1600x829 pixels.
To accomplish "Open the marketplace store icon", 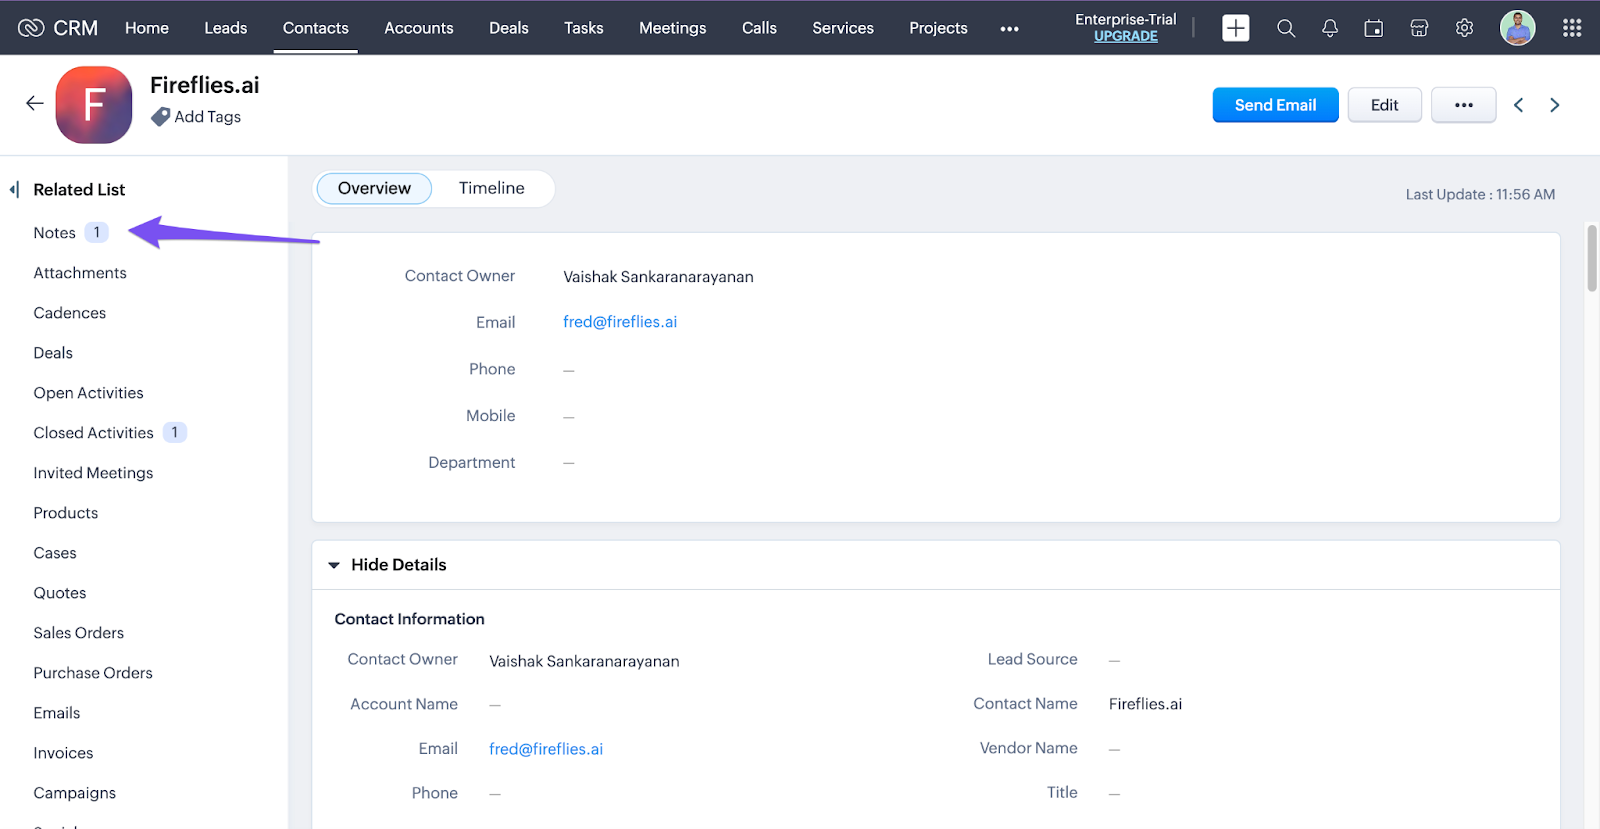I will tap(1419, 28).
